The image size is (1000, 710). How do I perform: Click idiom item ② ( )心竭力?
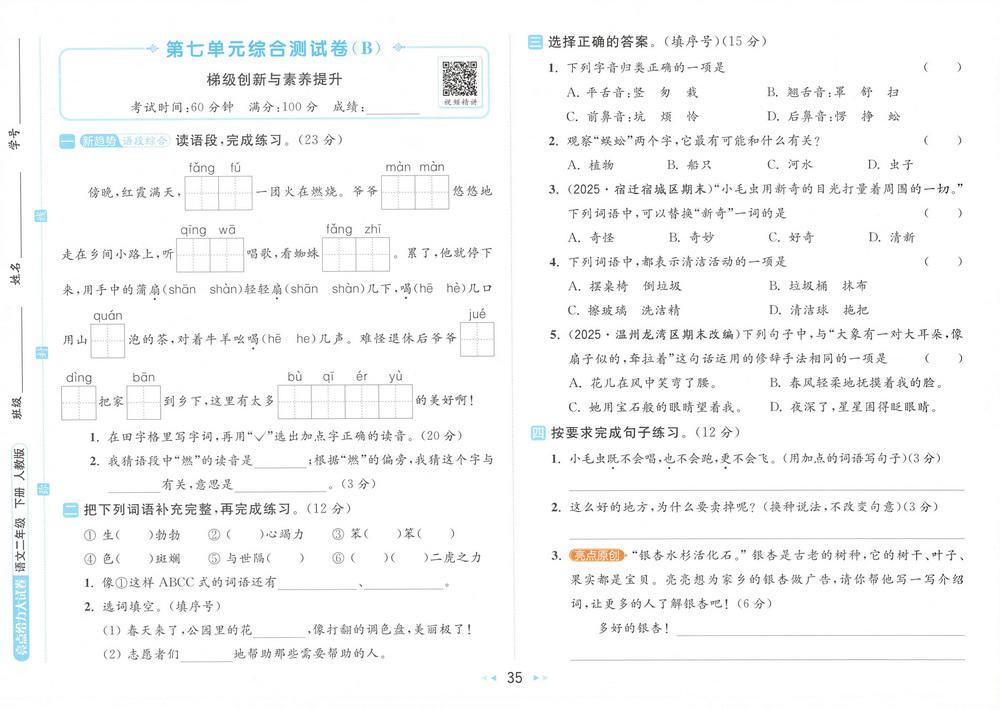tap(256, 534)
